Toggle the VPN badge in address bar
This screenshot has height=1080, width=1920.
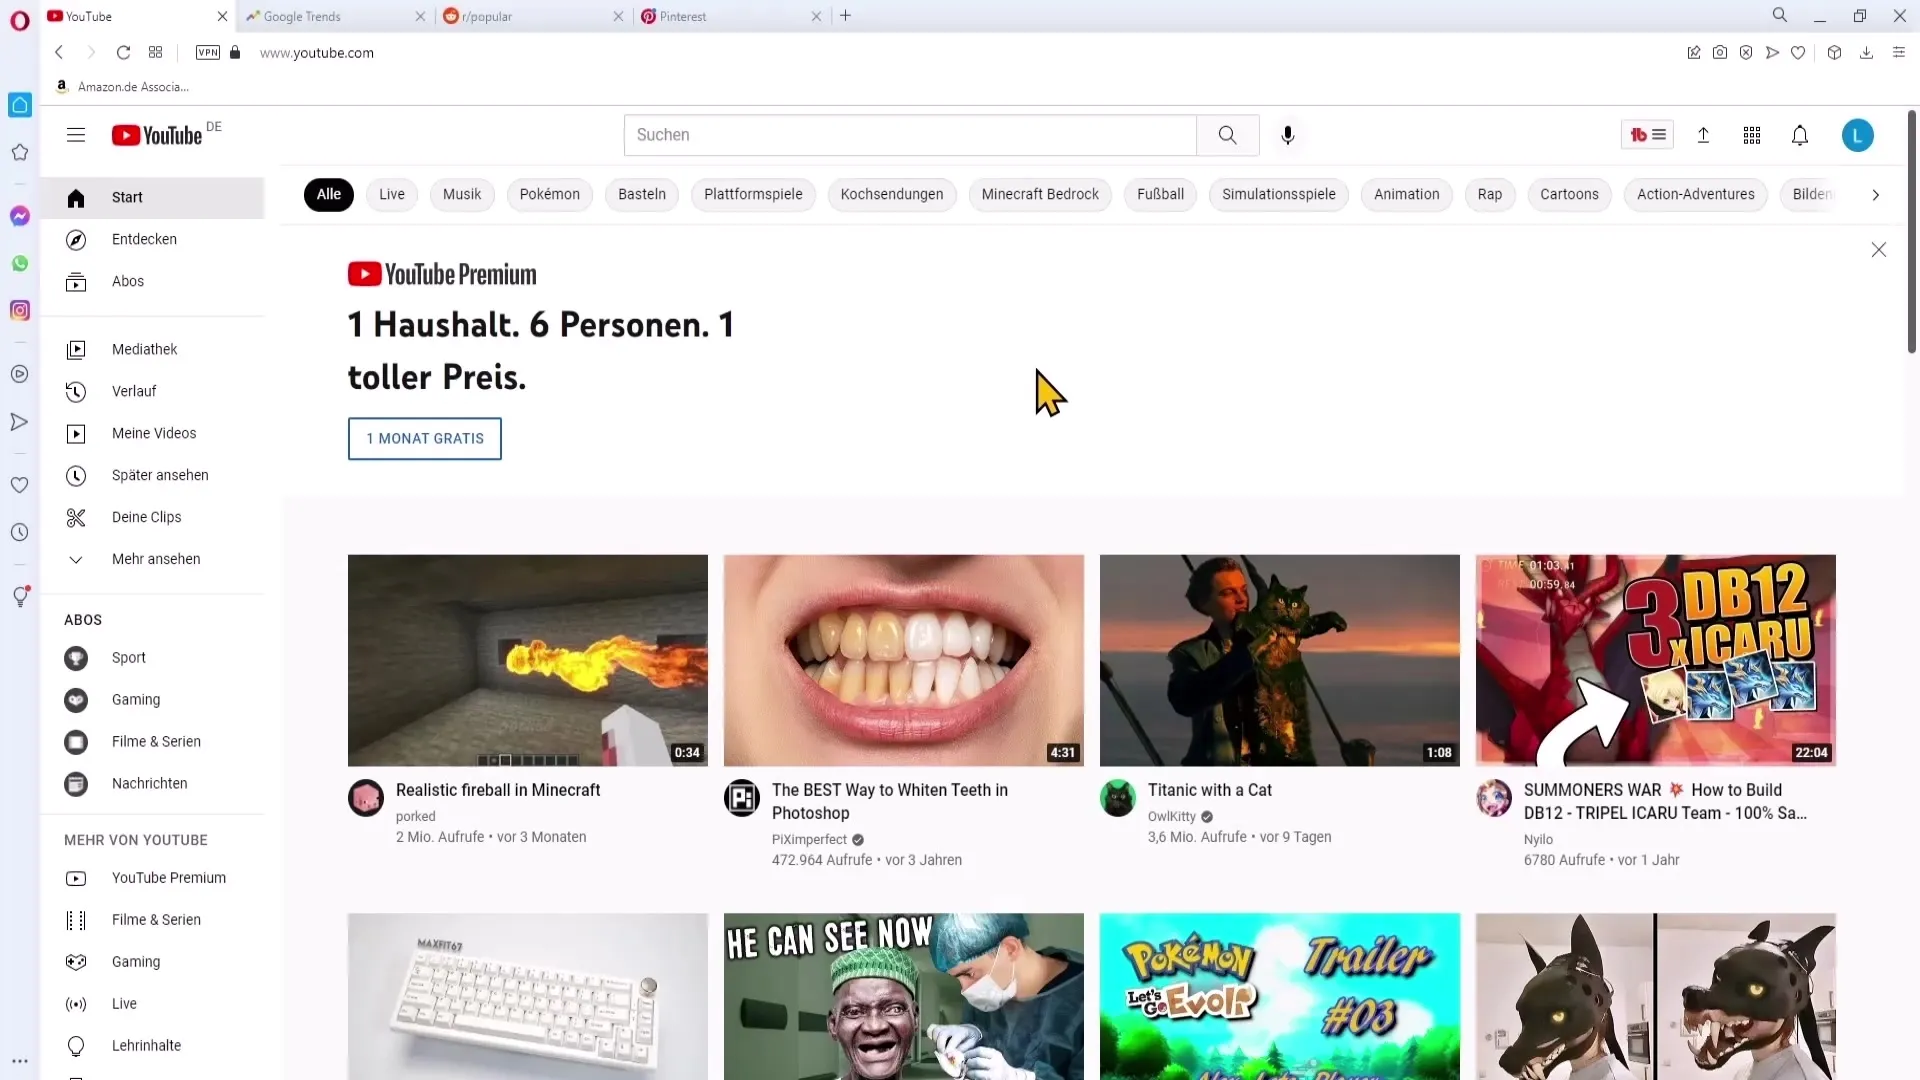coord(208,52)
